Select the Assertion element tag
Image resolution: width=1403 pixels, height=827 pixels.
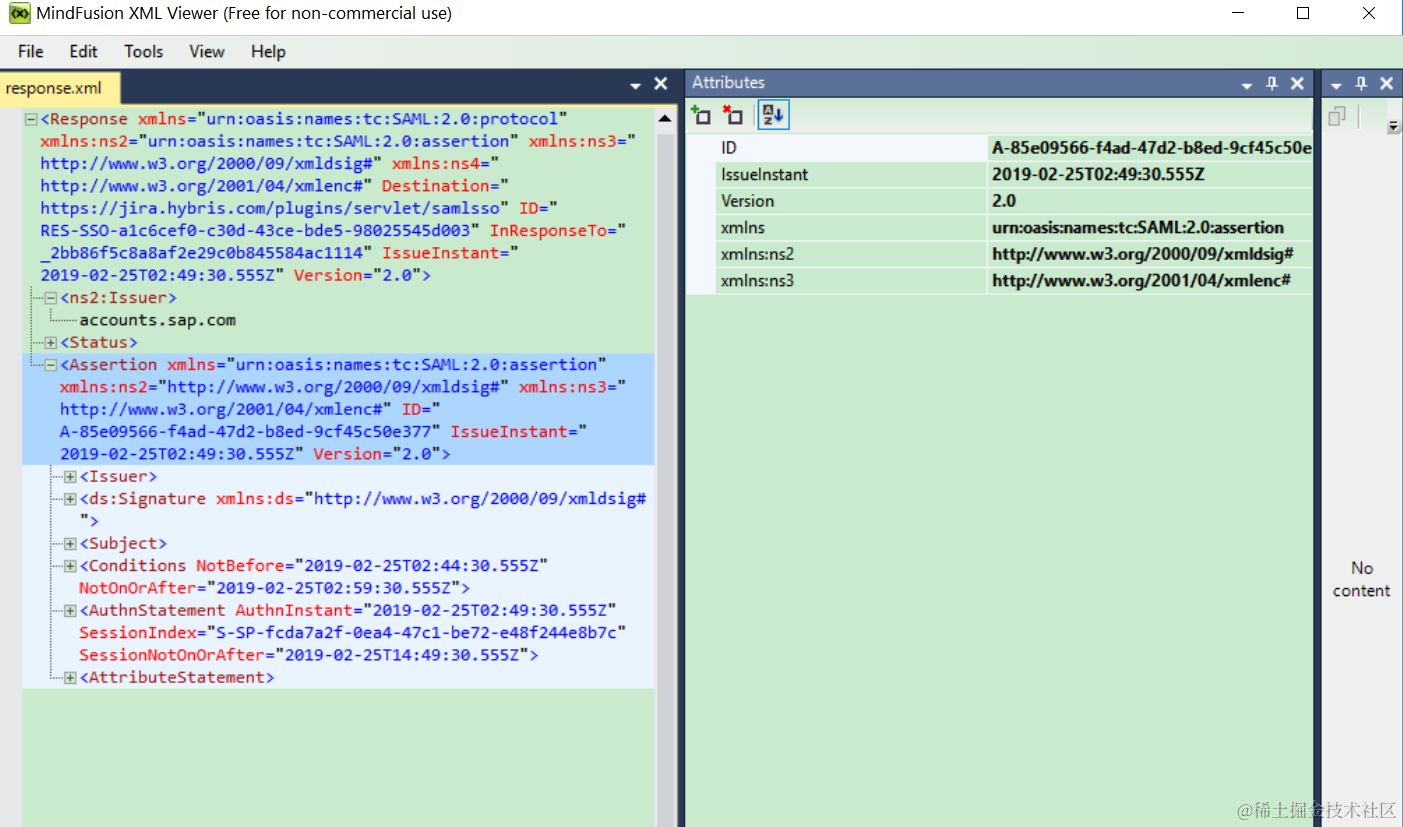click(x=108, y=365)
